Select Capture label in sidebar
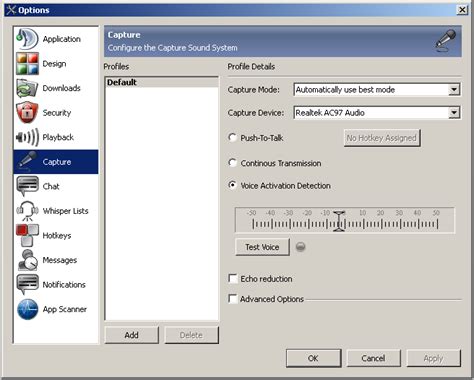Viewport: 474px width, 380px height. pos(57,162)
